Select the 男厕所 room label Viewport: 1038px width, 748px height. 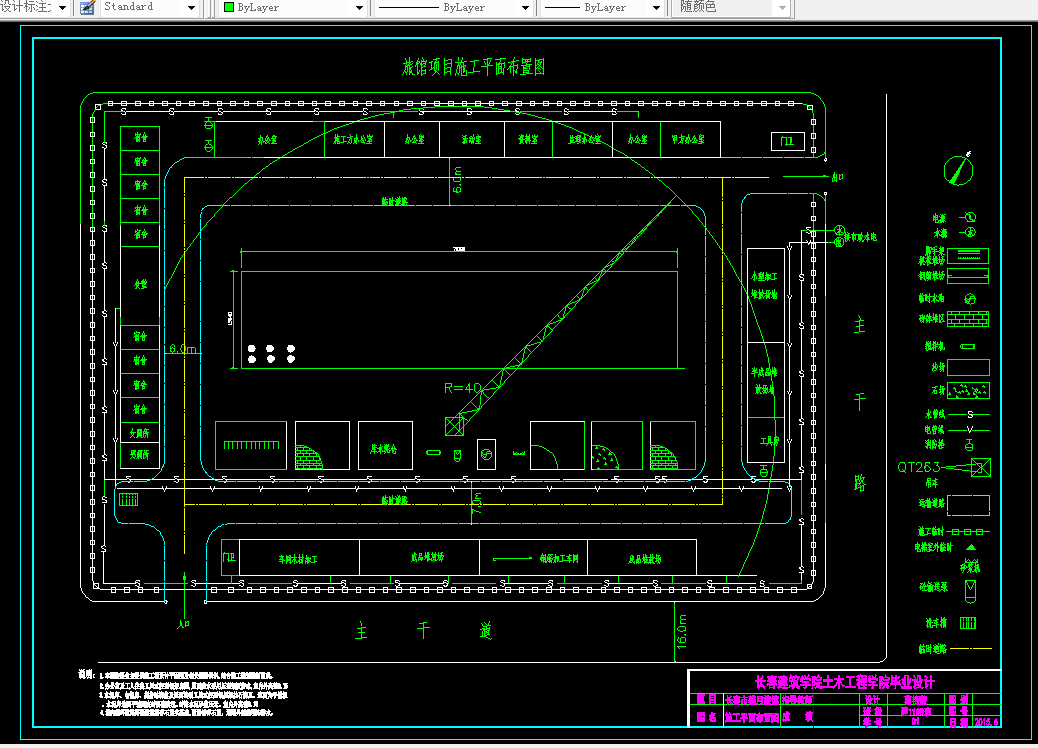tap(140, 455)
